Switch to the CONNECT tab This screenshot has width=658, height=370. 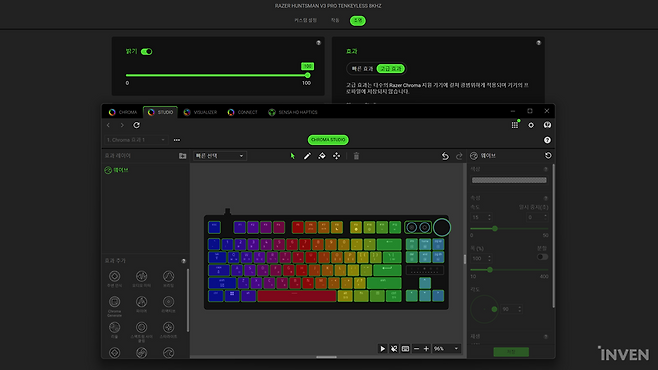click(x=243, y=112)
